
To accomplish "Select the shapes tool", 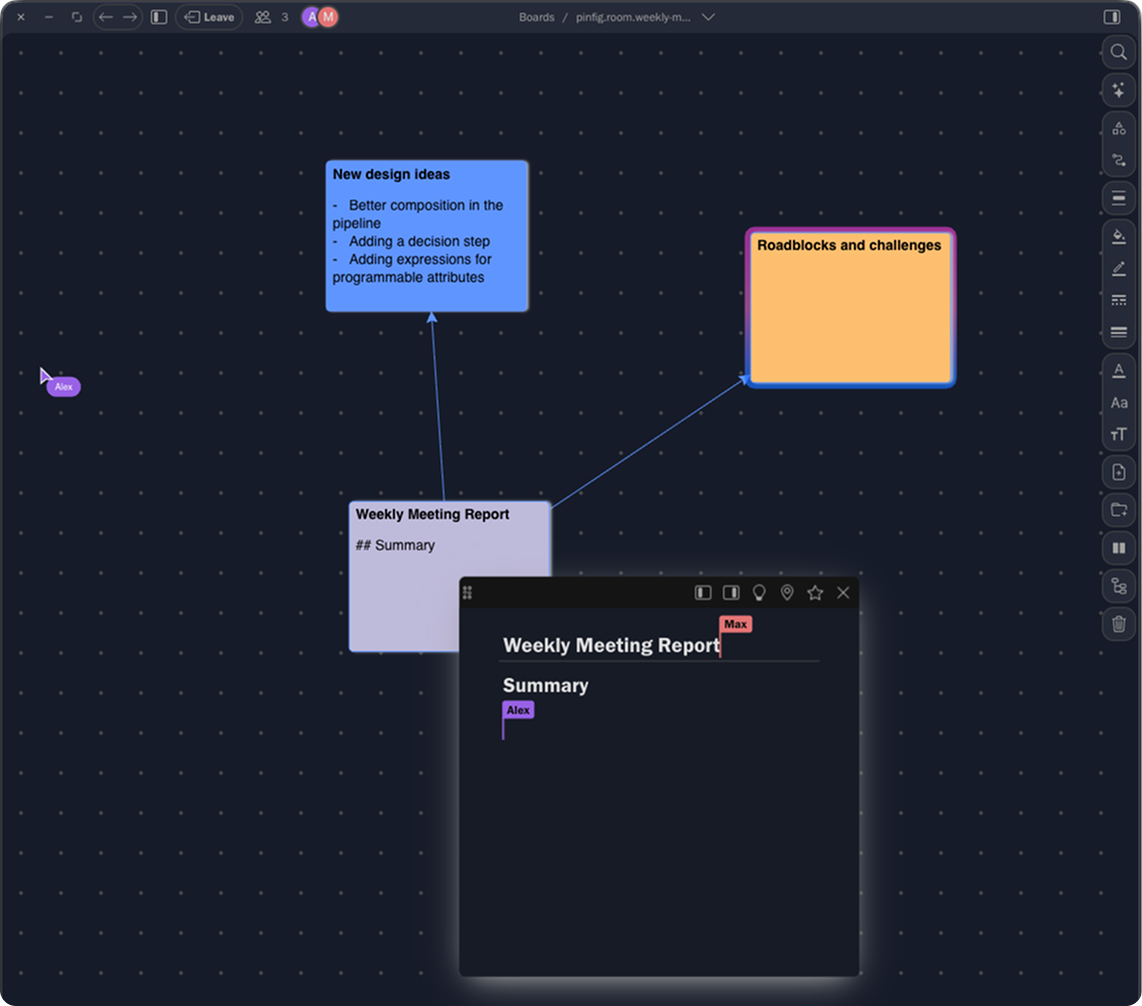I will [1118, 128].
